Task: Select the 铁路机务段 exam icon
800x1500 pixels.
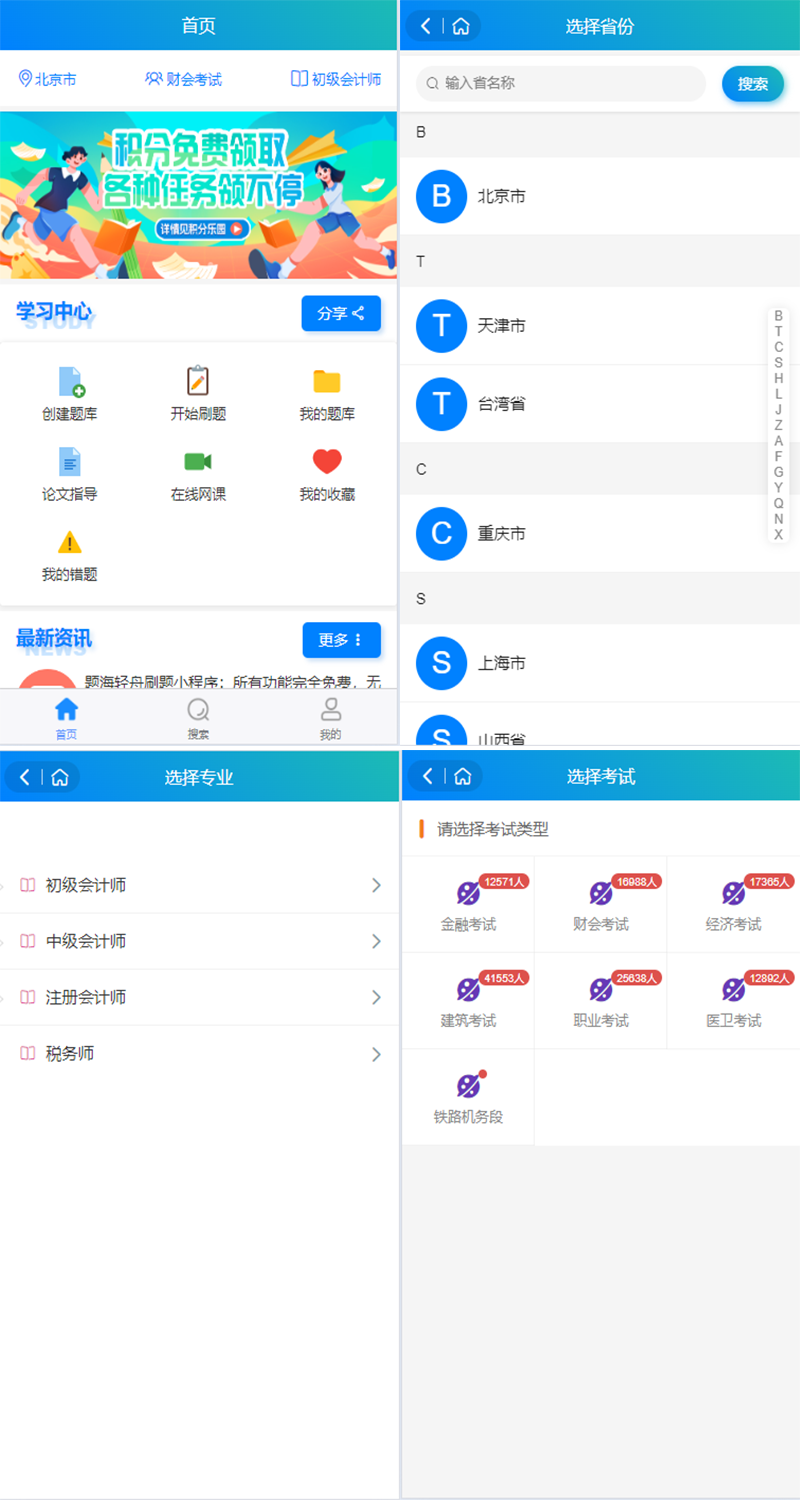Action: (468, 1086)
